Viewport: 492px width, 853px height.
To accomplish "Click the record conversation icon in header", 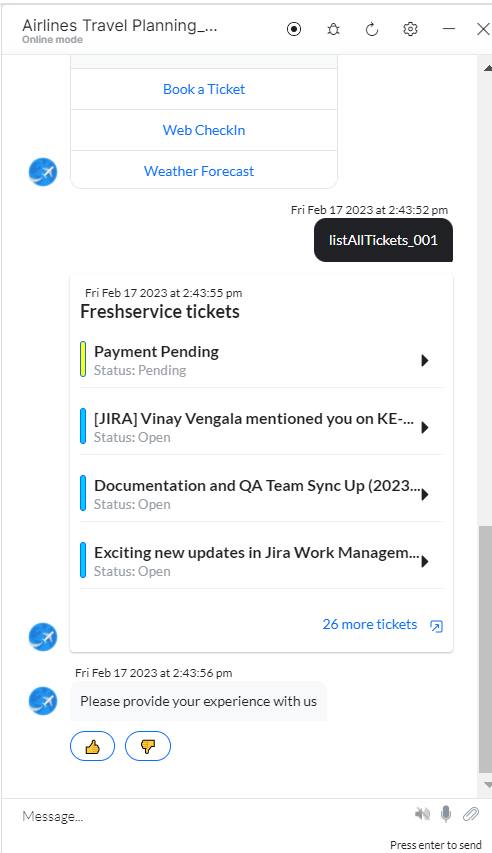I will click(294, 29).
